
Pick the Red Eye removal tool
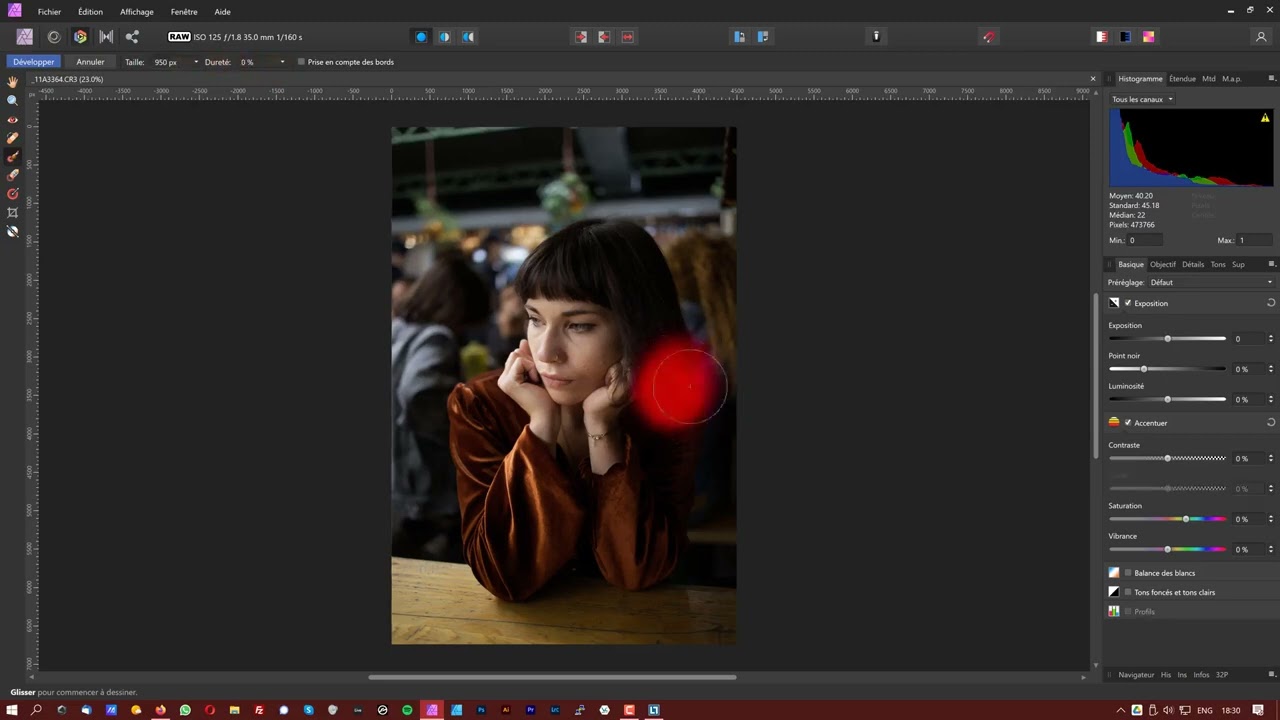[12, 120]
